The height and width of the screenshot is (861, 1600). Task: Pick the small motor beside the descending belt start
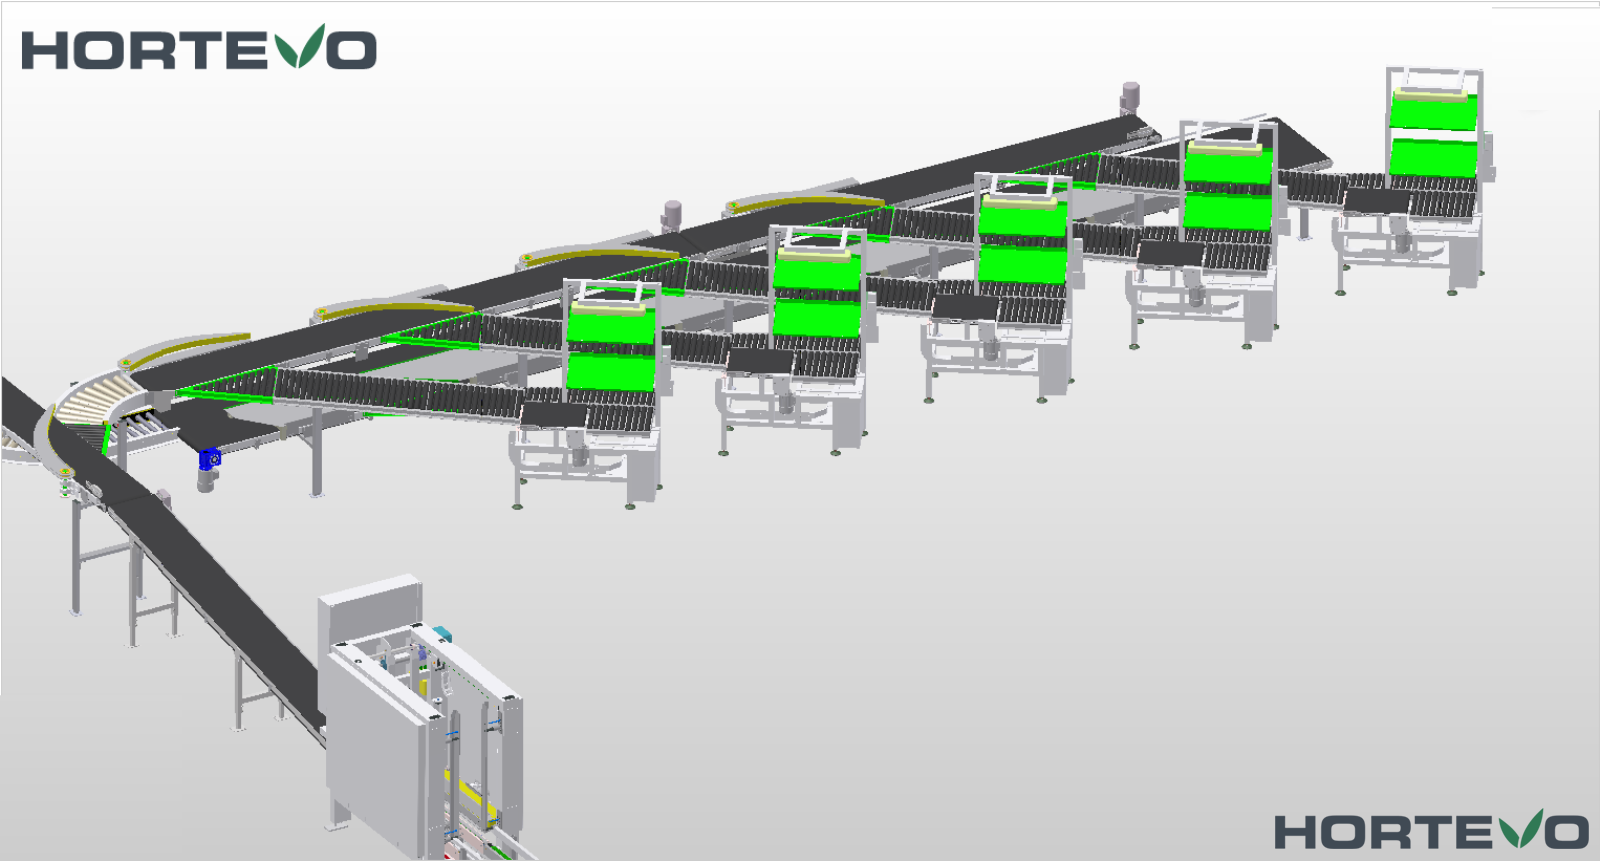click(163, 496)
